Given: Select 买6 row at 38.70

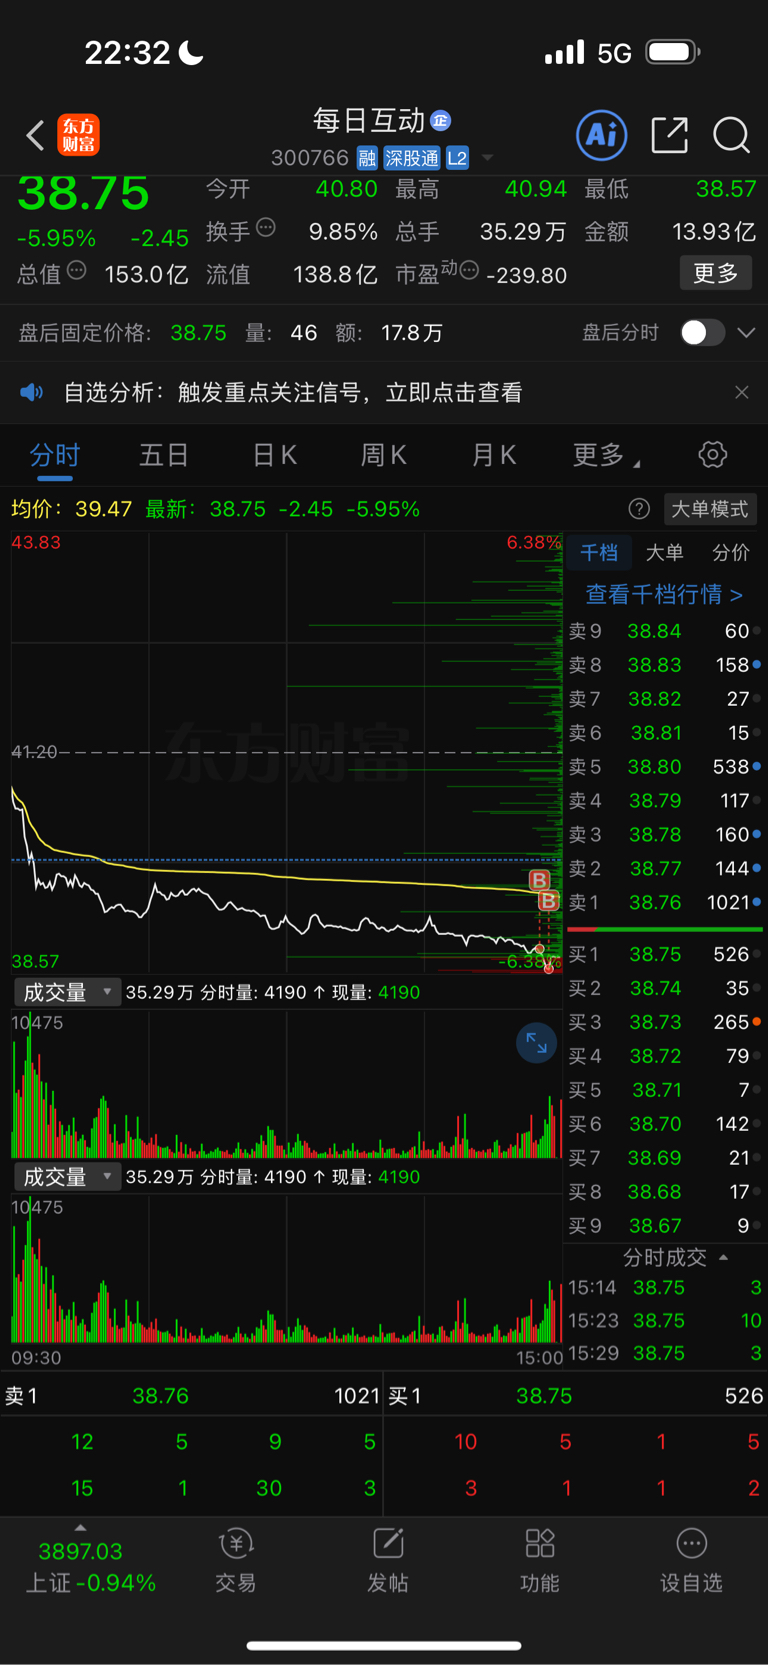Looking at the screenshot, I should click(x=665, y=1124).
